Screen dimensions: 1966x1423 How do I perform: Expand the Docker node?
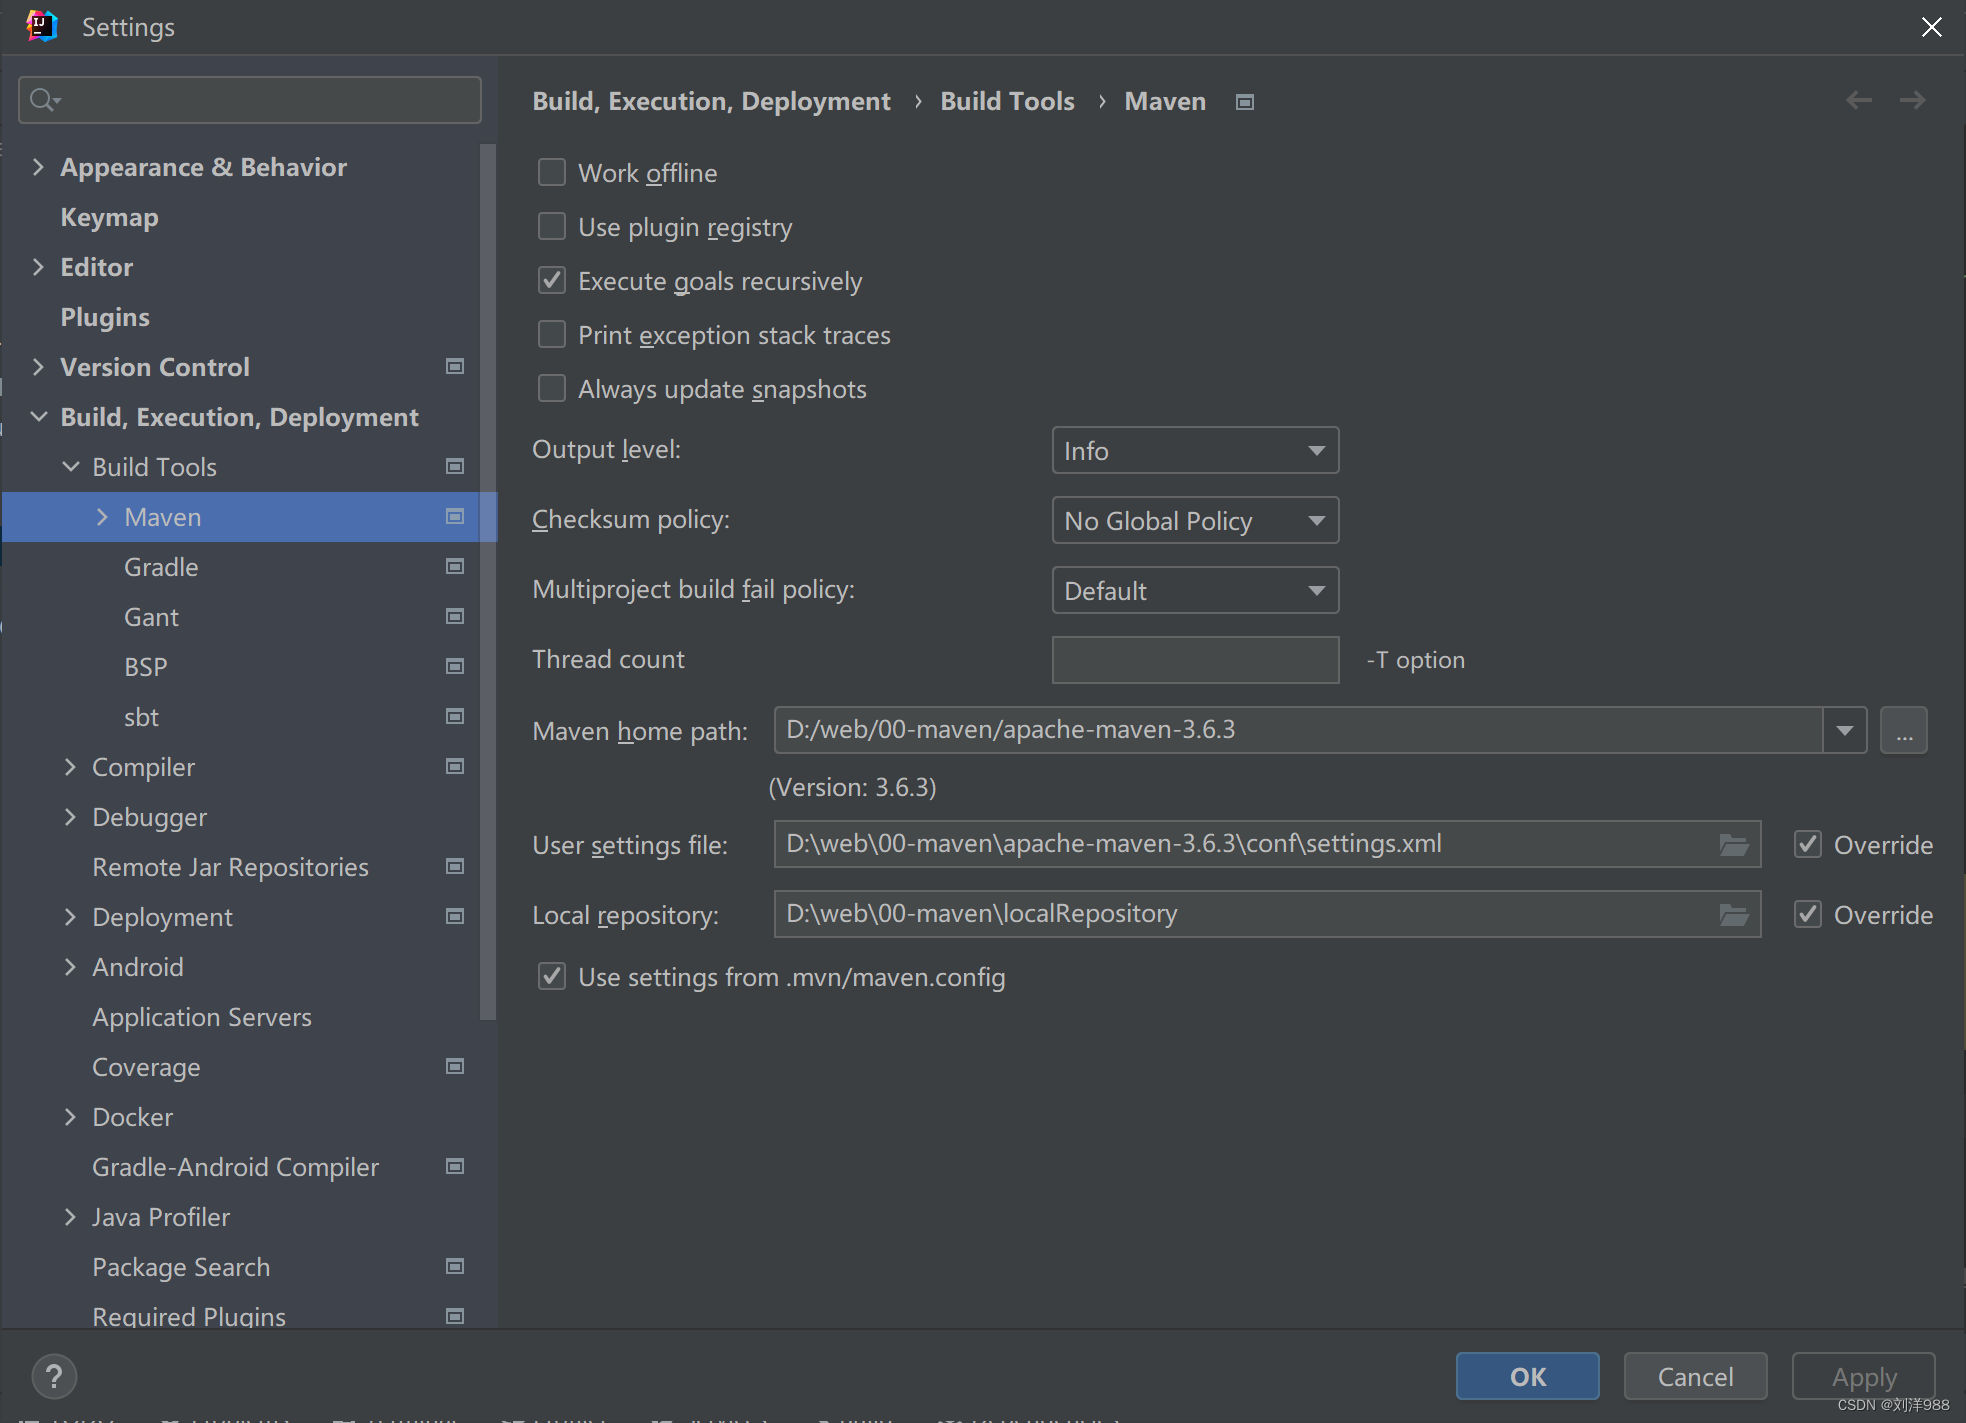click(x=70, y=1117)
